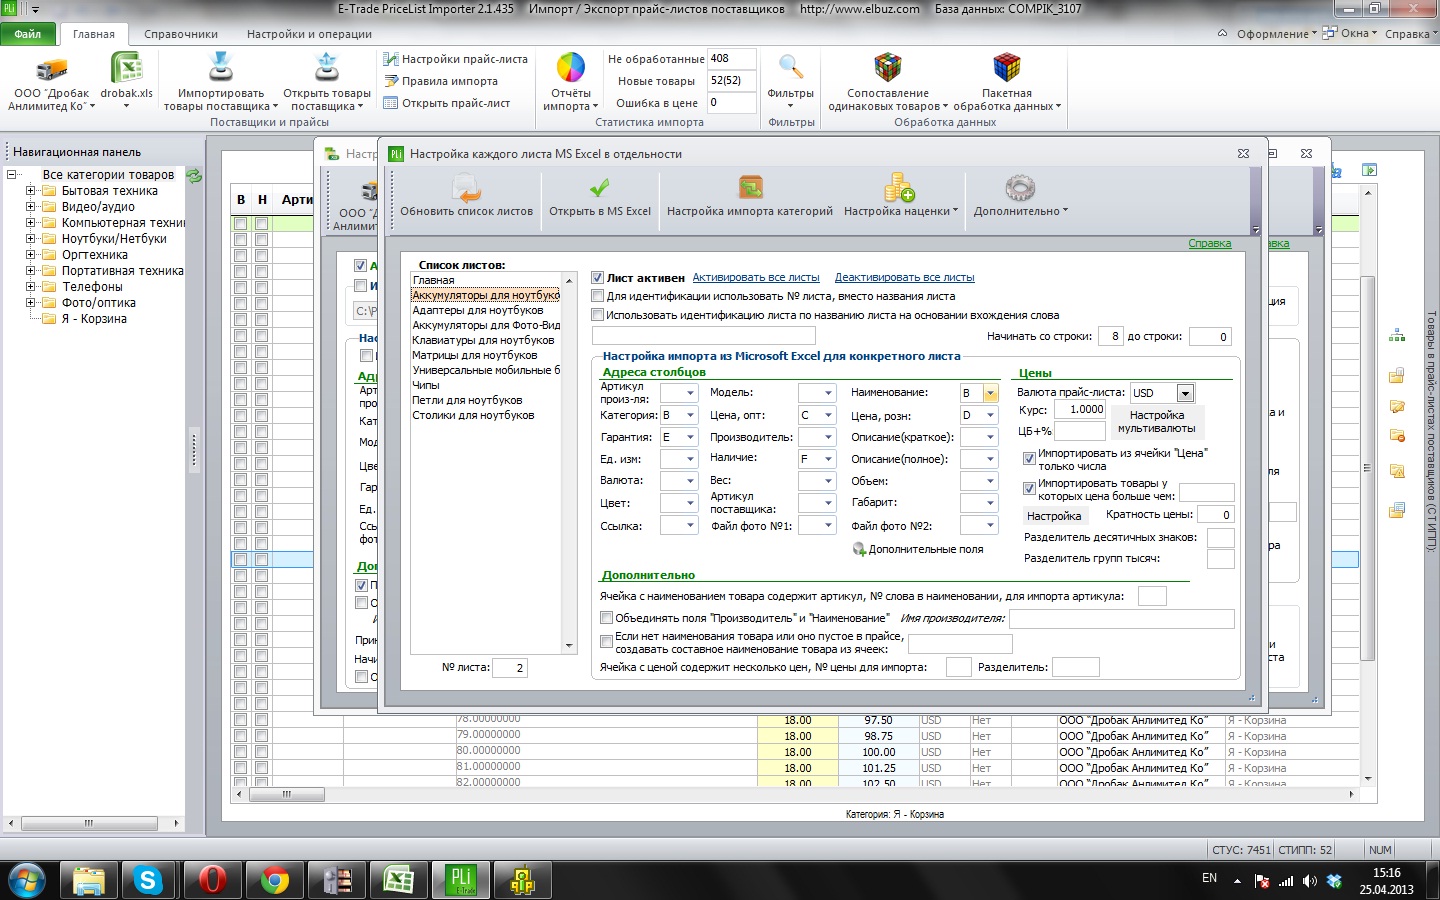Enable Если нет наименования товара checkbox
The width and height of the screenshot is (1440, 900).
(606, 641)
